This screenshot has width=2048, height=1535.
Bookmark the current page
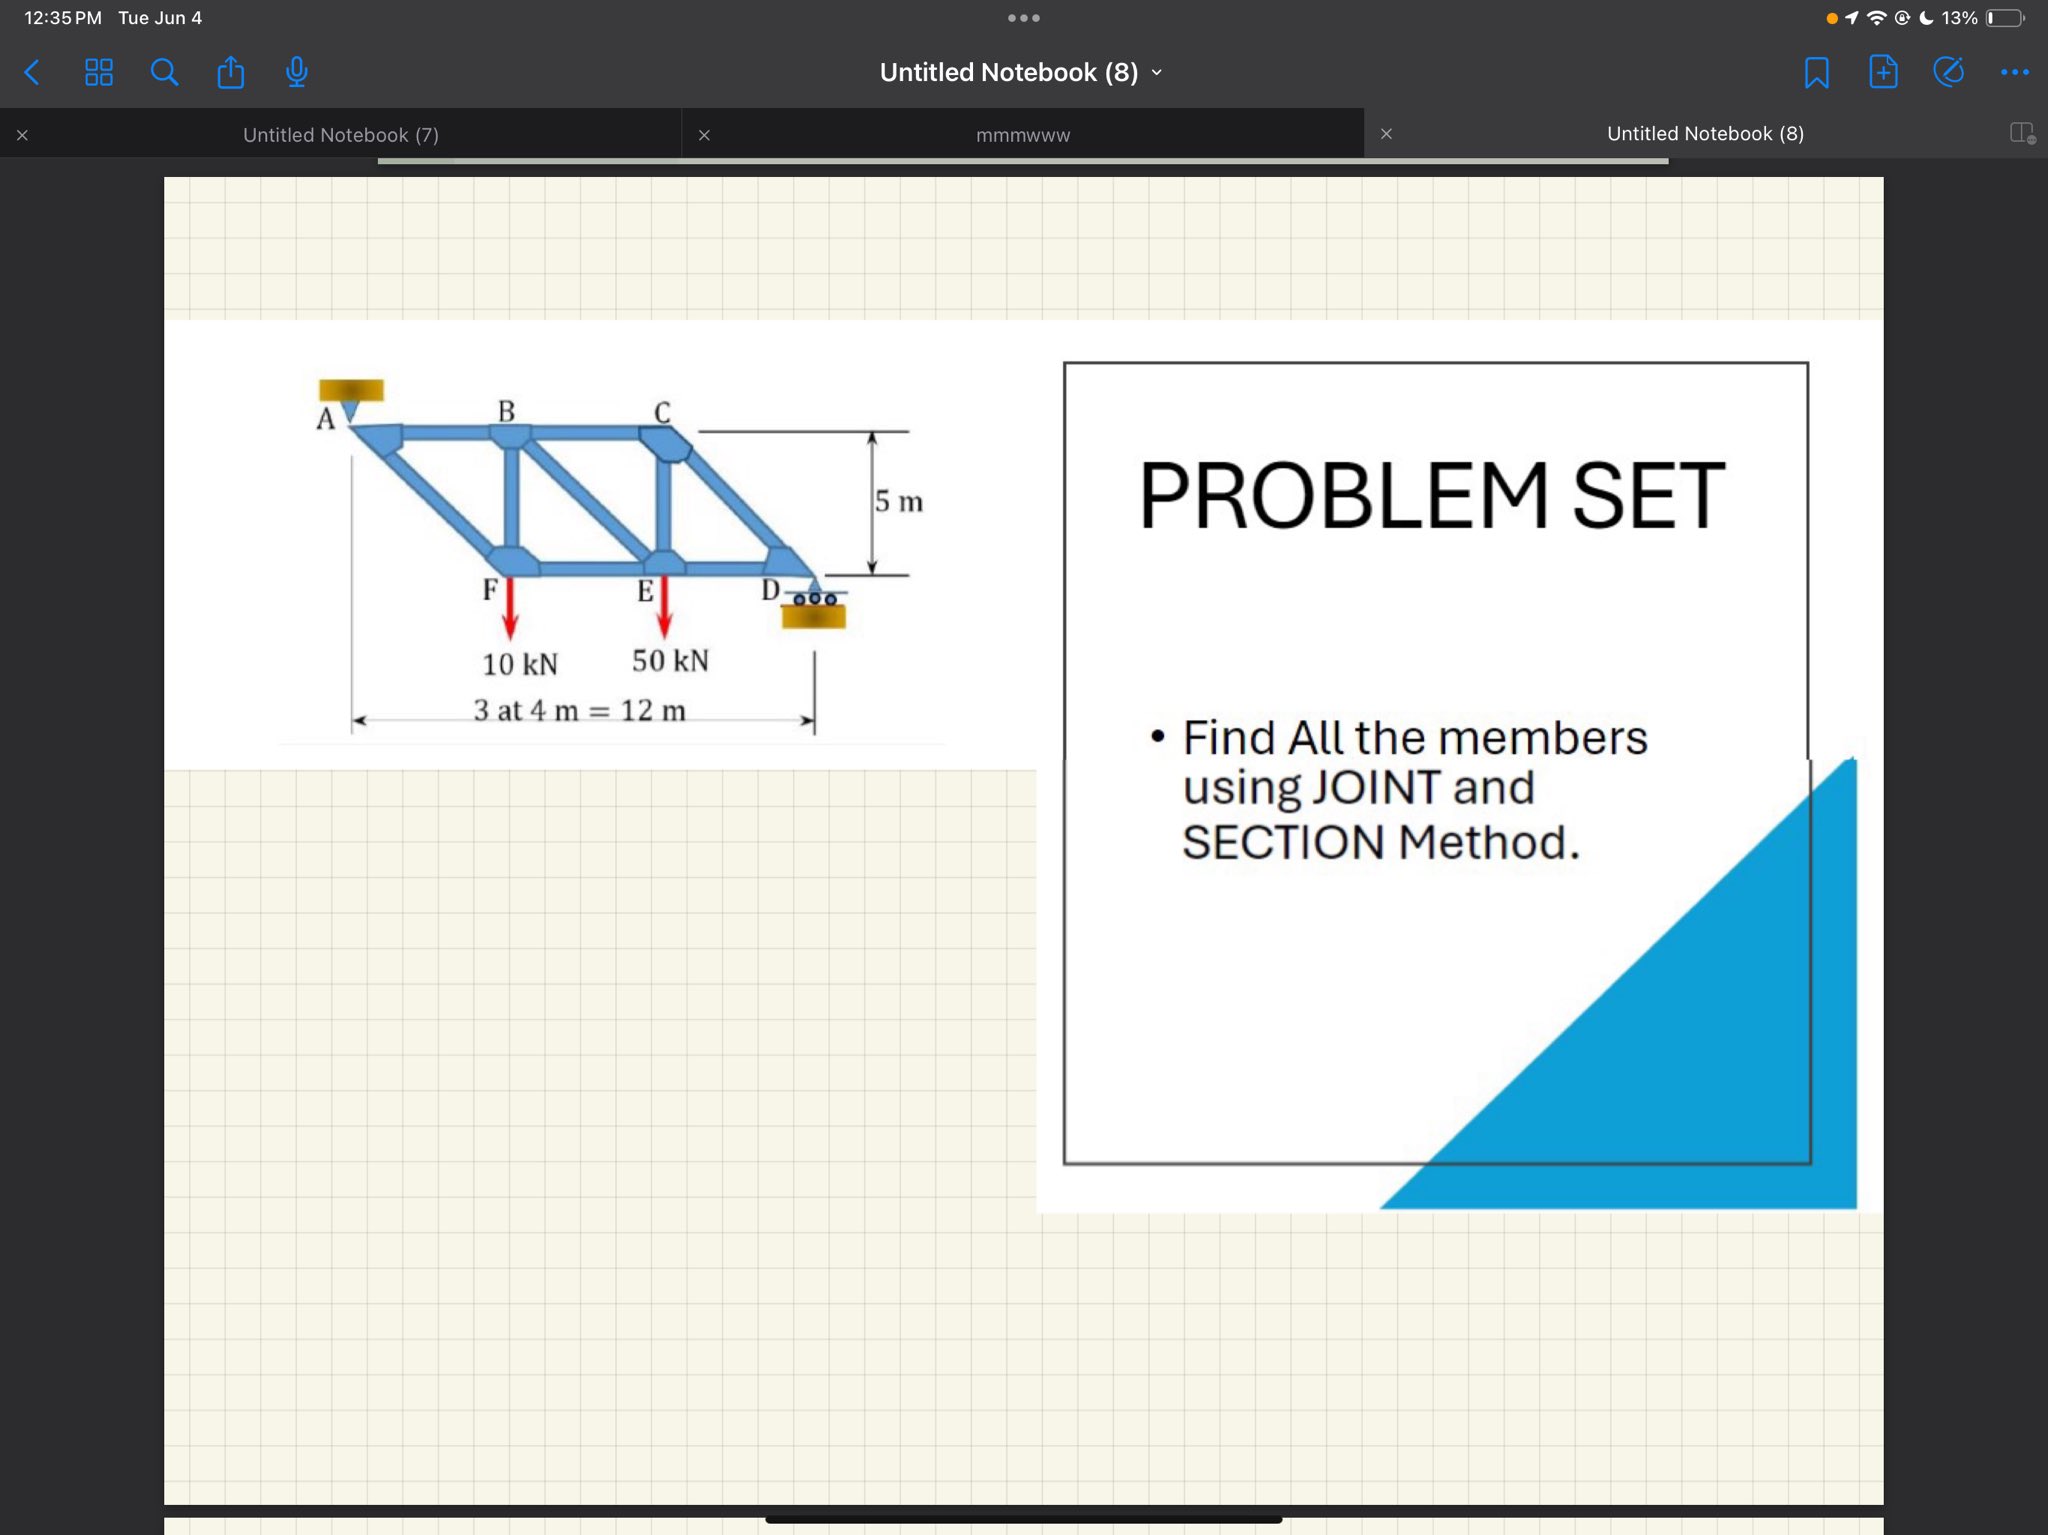pyautogui.click(x=1817, y=71)
